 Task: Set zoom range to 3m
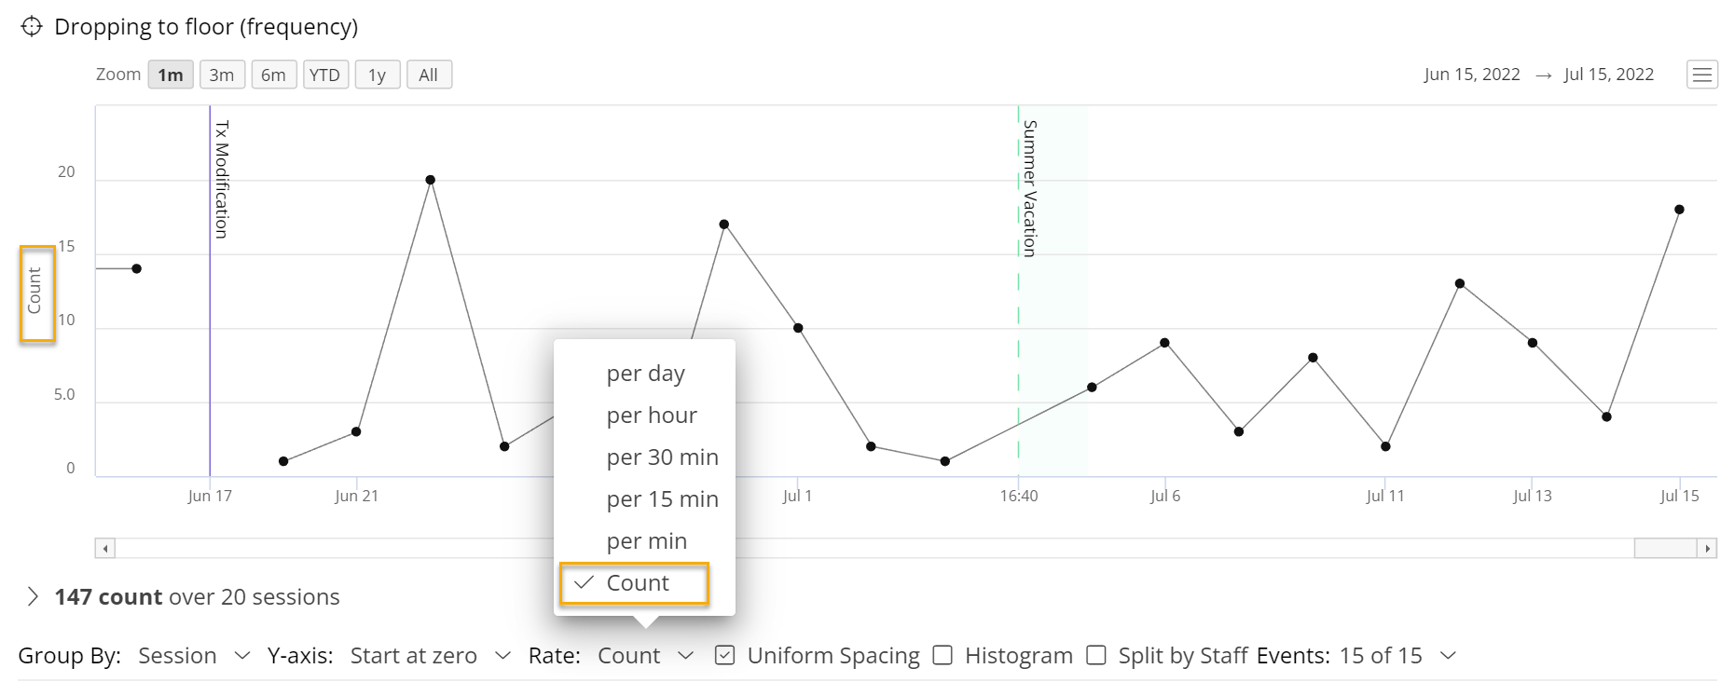(x=221, y=75)
